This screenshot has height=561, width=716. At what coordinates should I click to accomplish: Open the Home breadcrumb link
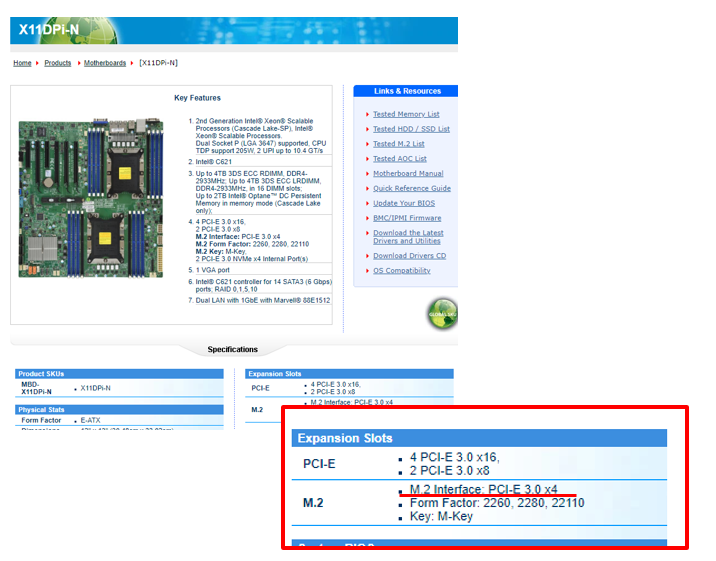click(22, 63)
